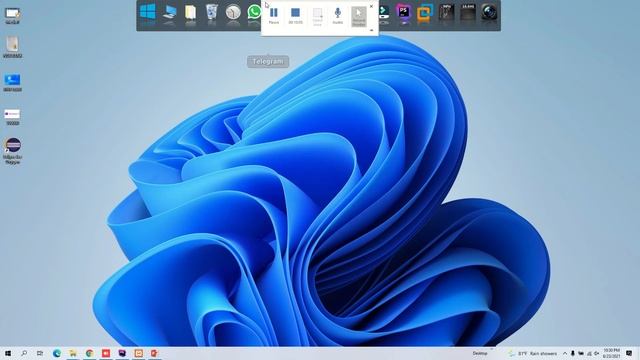
Task: Launch WhatsApp from the top dock
Action: pyautogui.click(x=254, y=12)
